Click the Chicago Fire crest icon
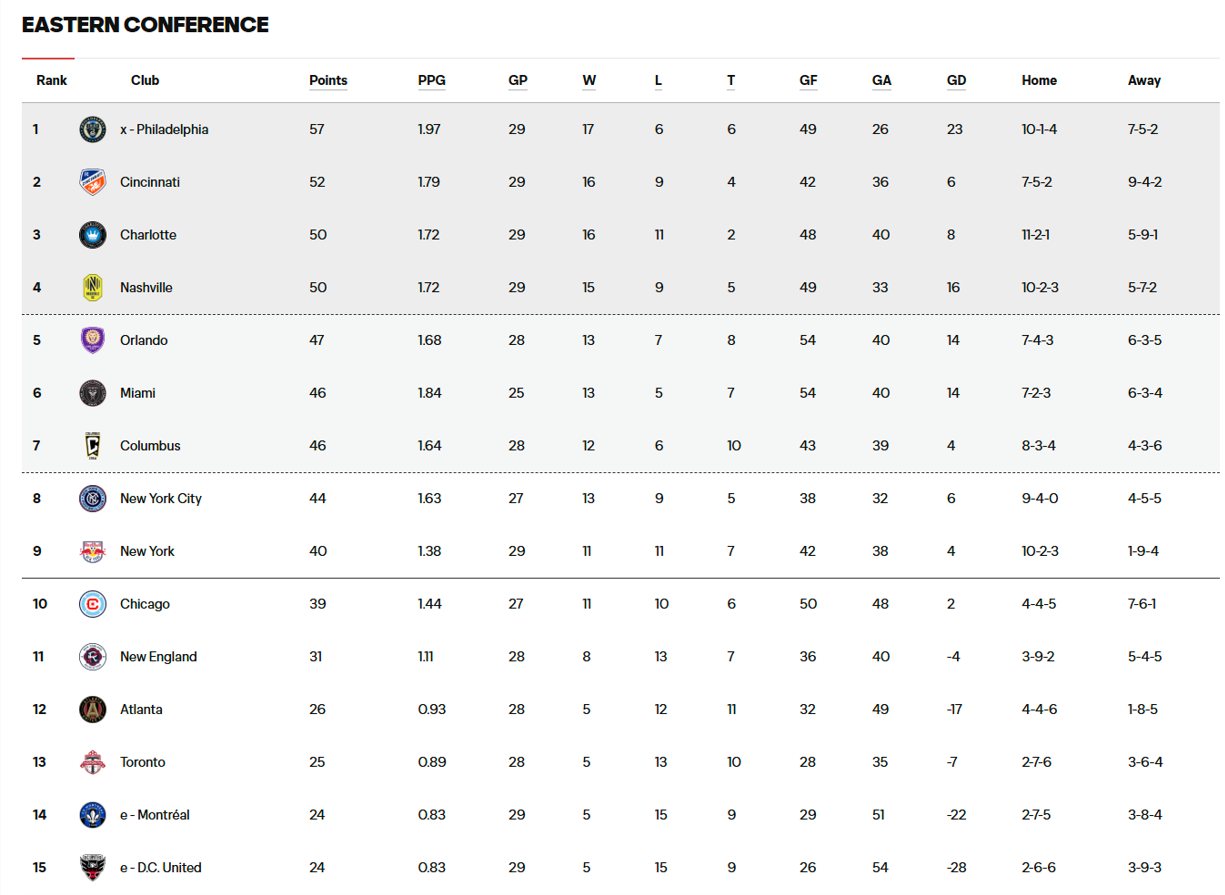The height and width of the screenshot is (895, 1225). (x=92, y=604)
